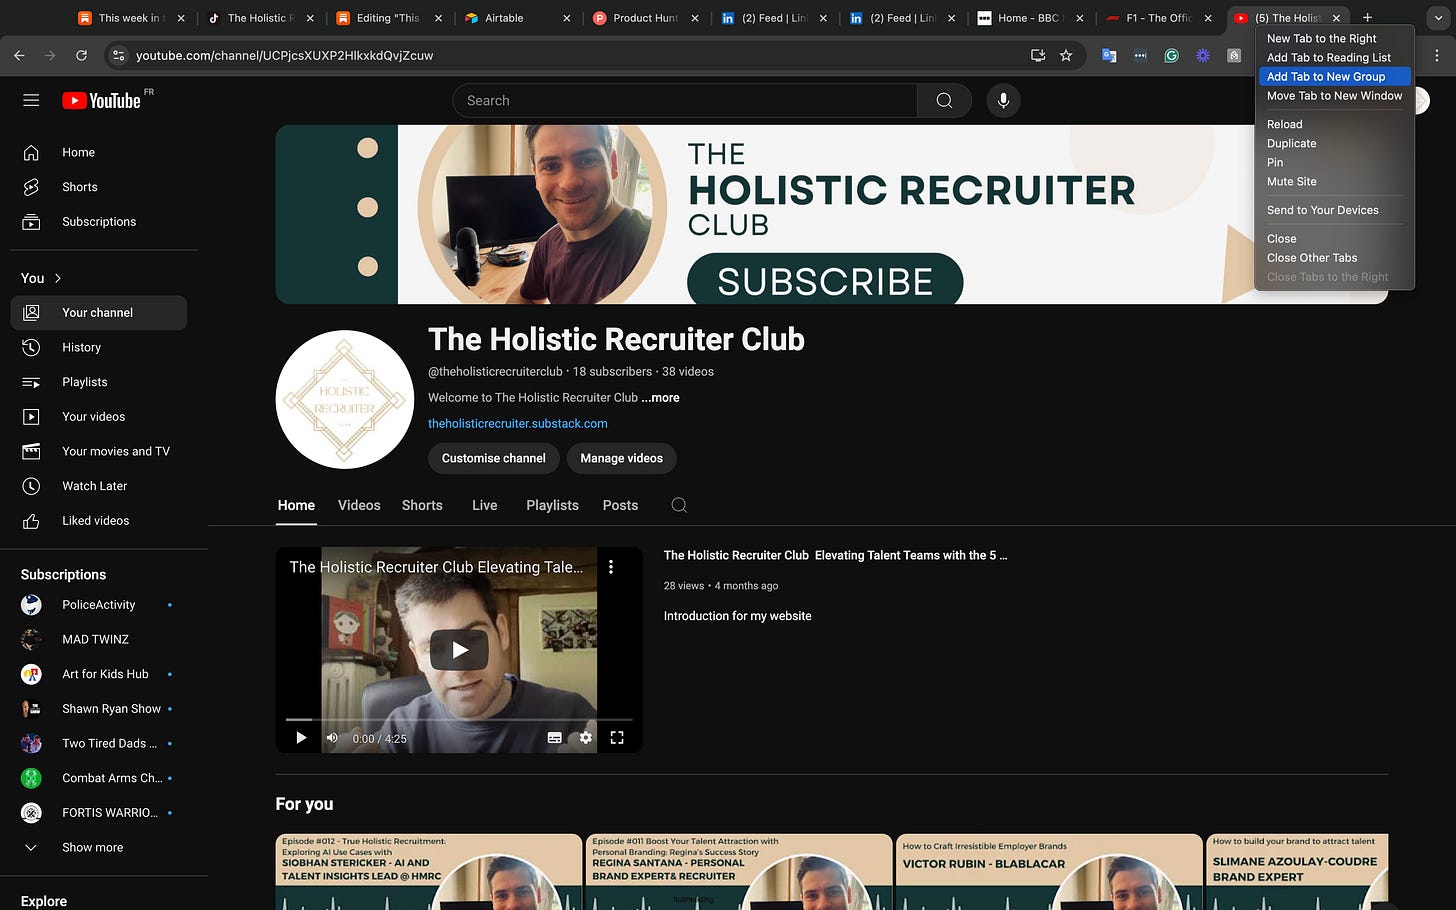Open new browser tab with plus
The image size is (1456, 910).
[x=1367, y=17]
